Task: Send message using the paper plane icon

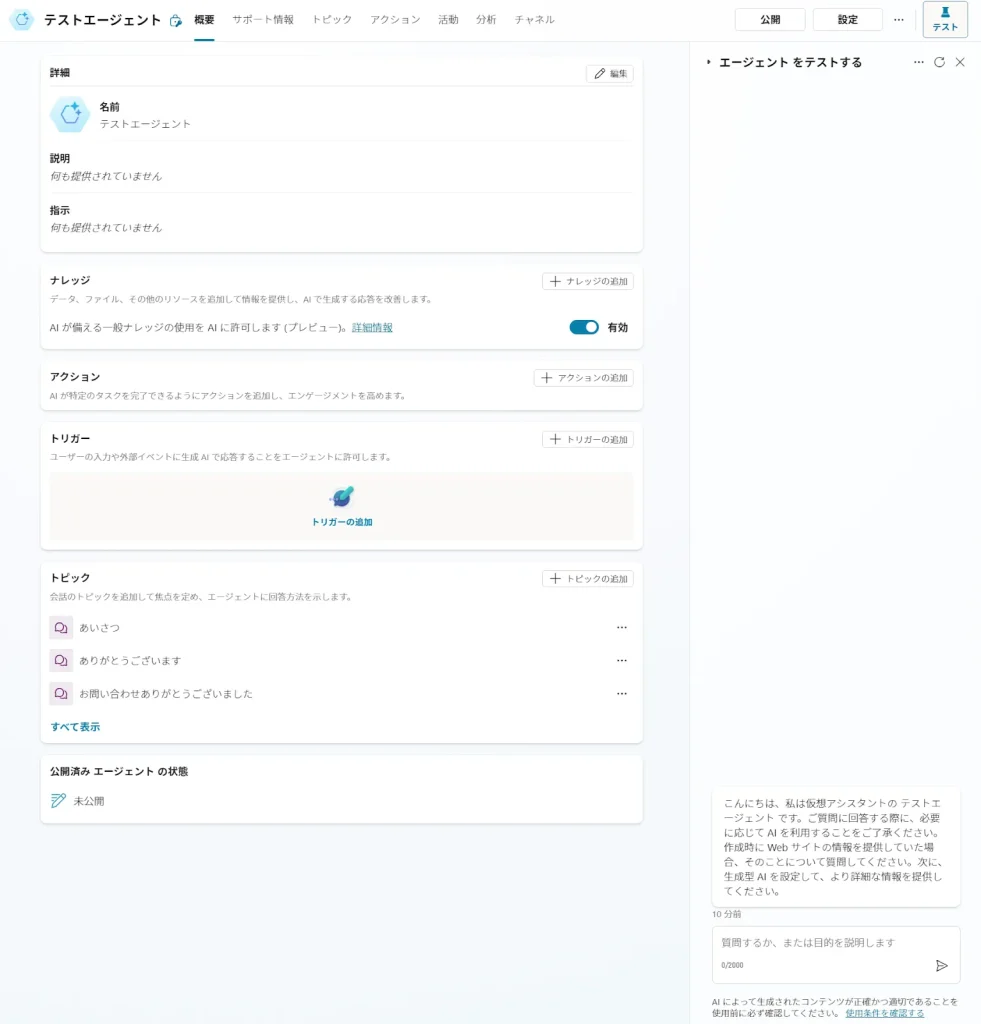Action: [941, 965]
